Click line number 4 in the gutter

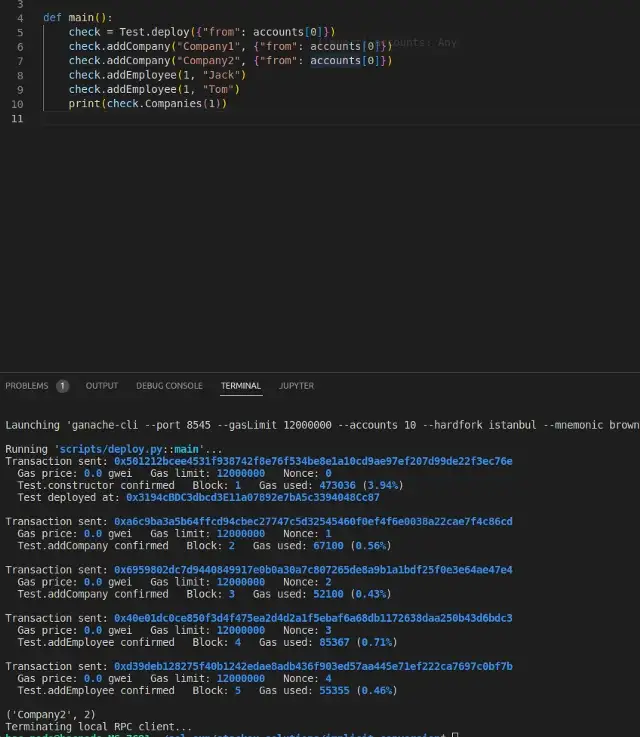20,18
